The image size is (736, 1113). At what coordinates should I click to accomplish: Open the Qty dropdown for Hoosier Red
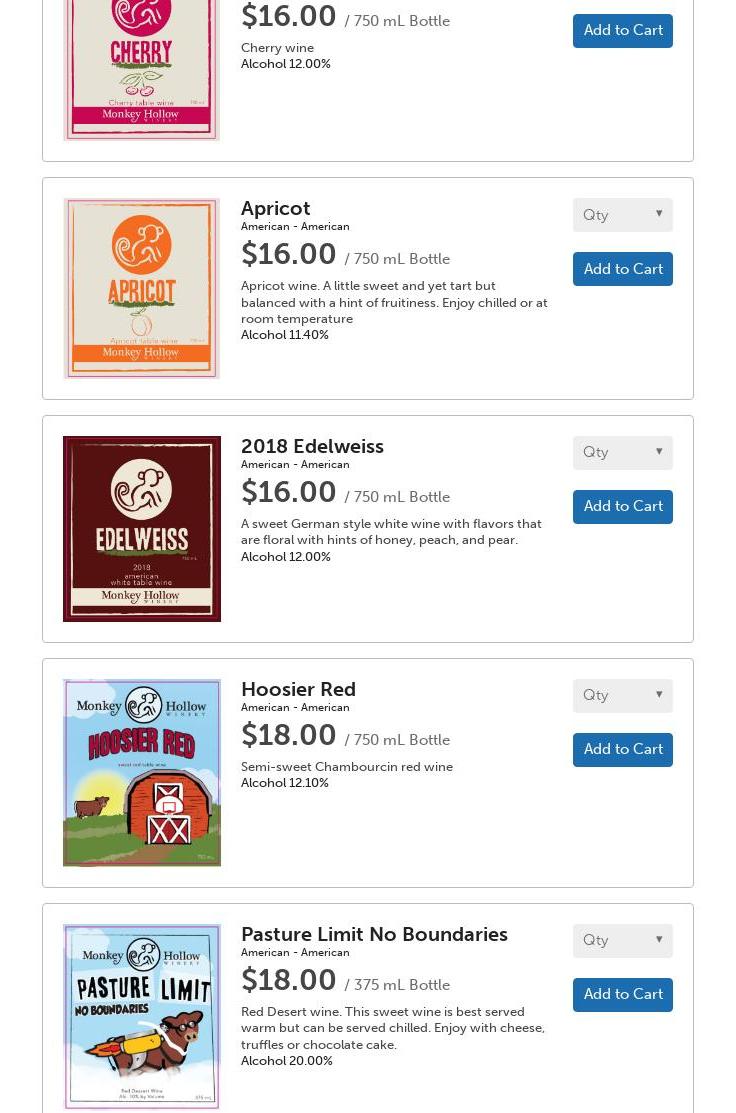(622, 696)
